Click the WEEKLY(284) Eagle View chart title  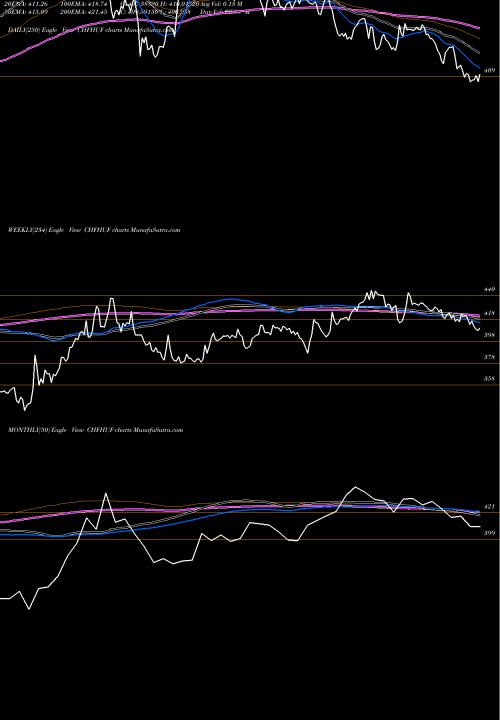coord(94,230)
